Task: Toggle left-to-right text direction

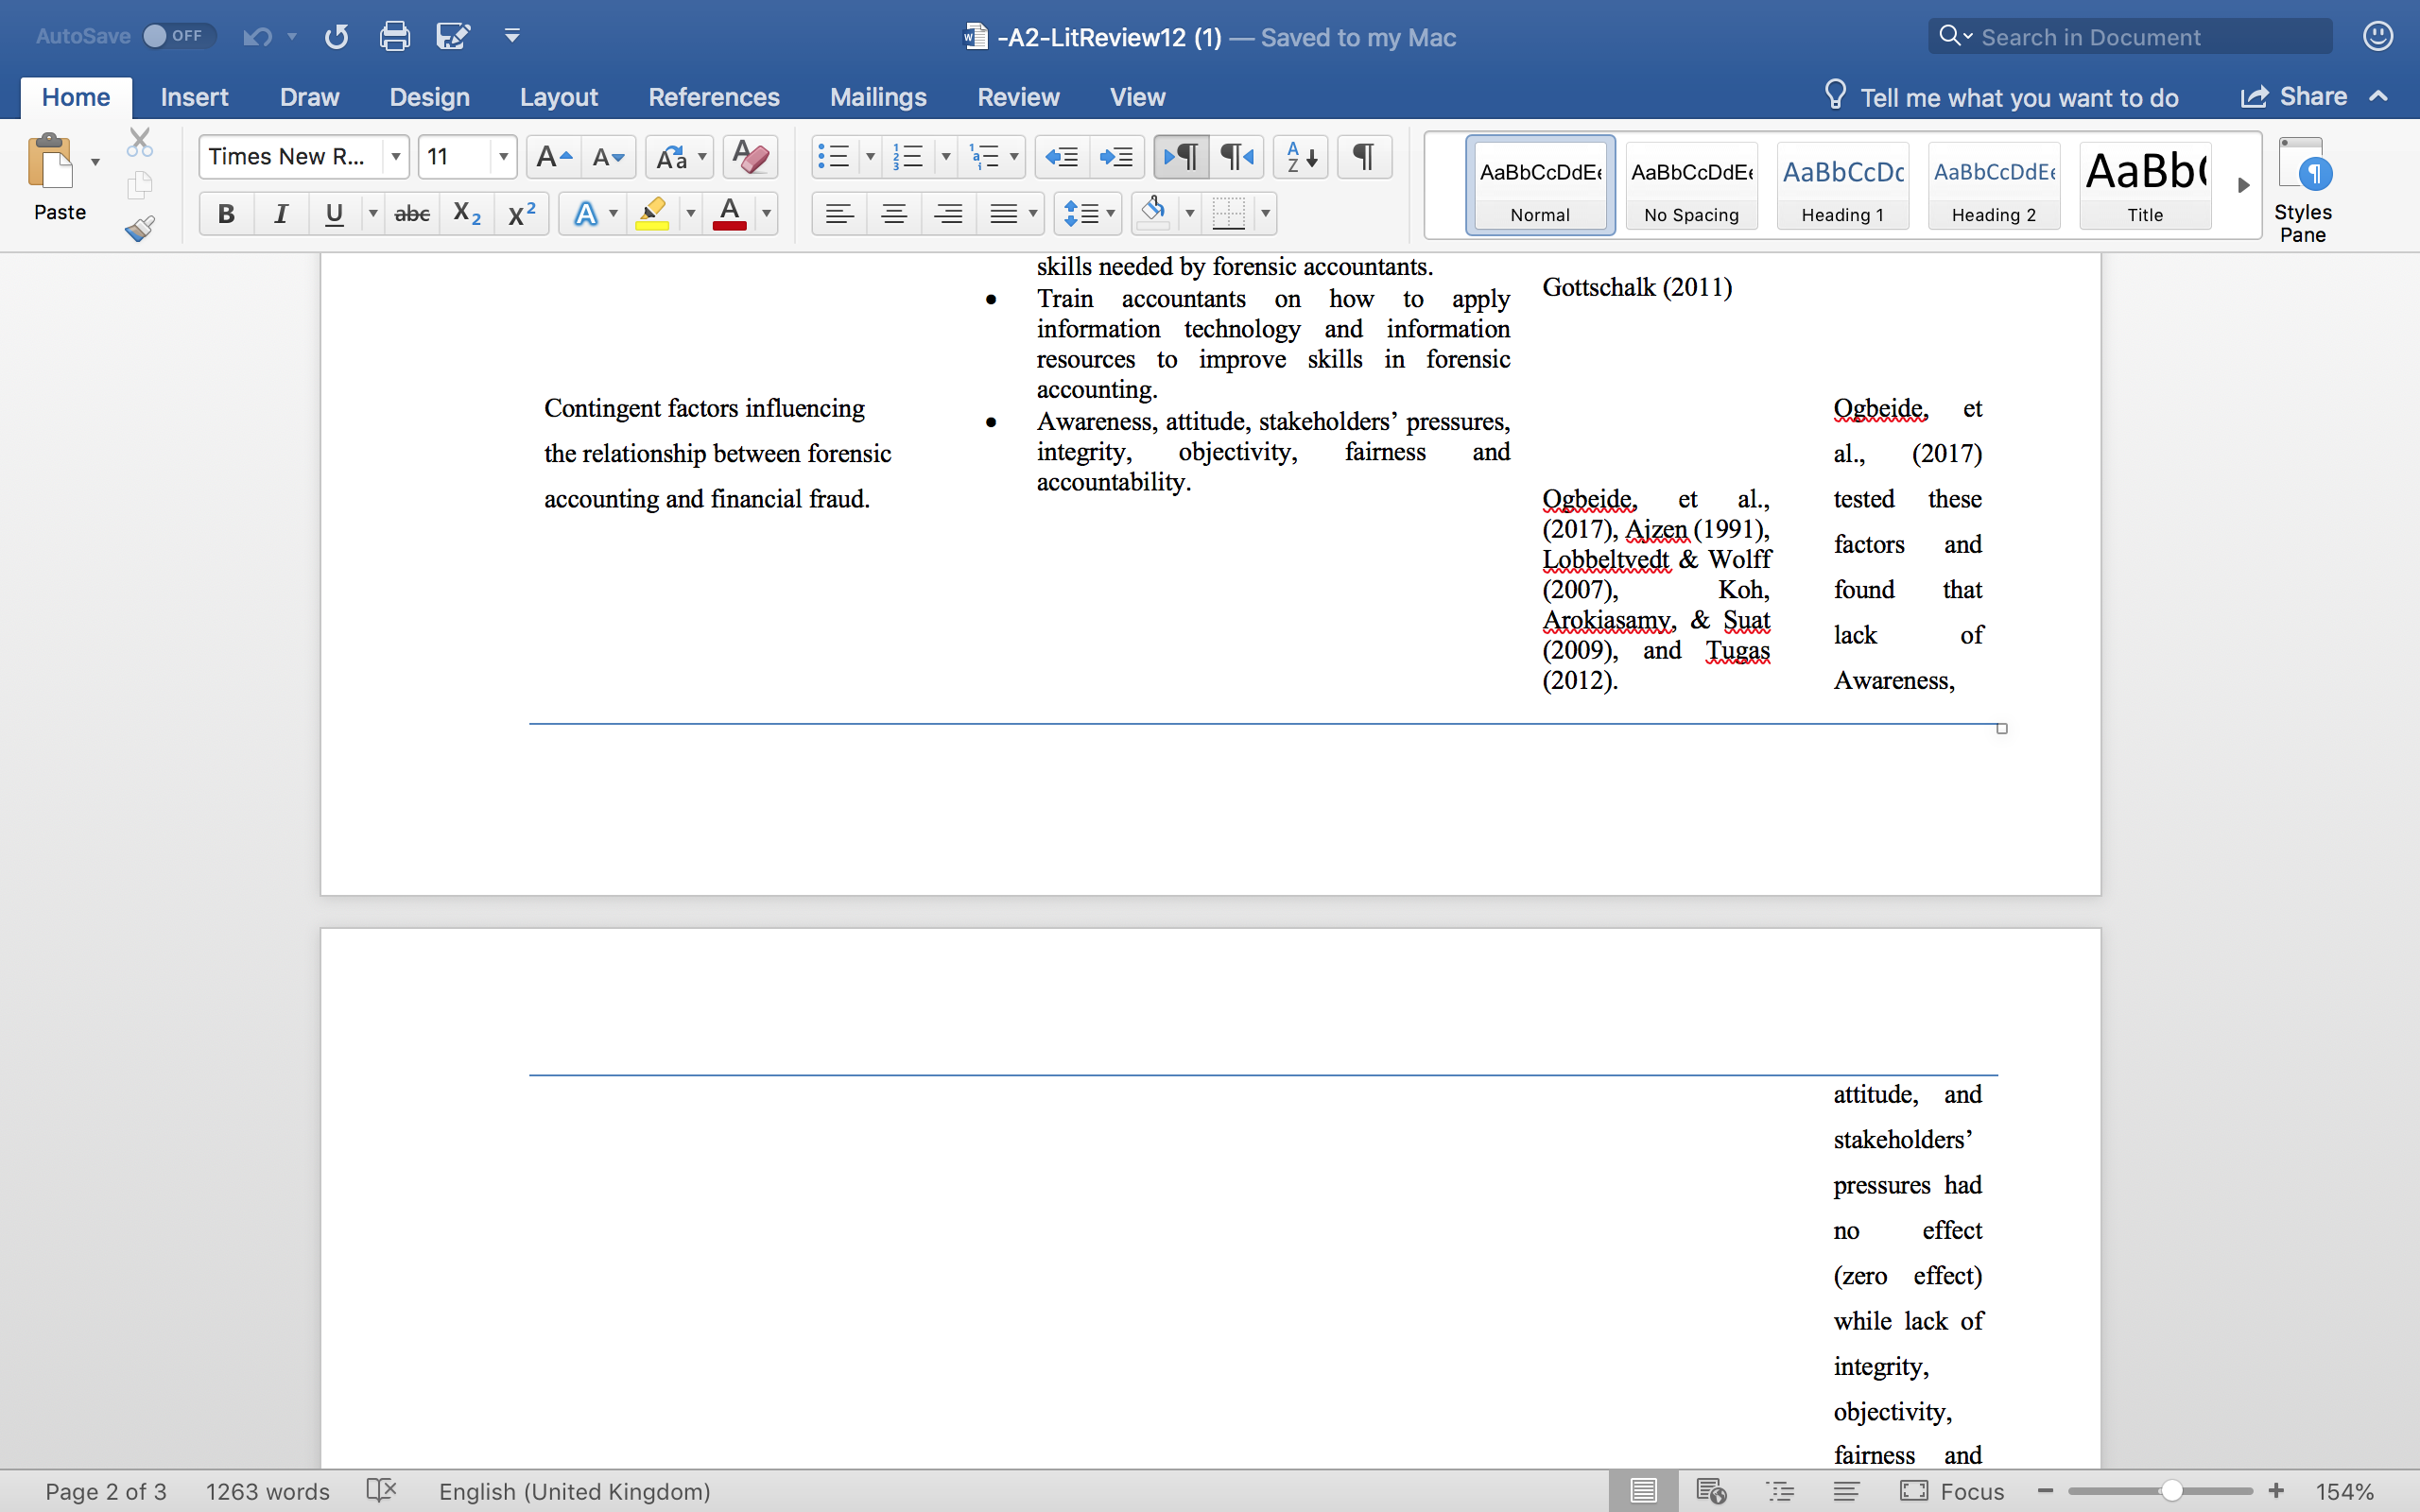Action: click(1181, 157)
